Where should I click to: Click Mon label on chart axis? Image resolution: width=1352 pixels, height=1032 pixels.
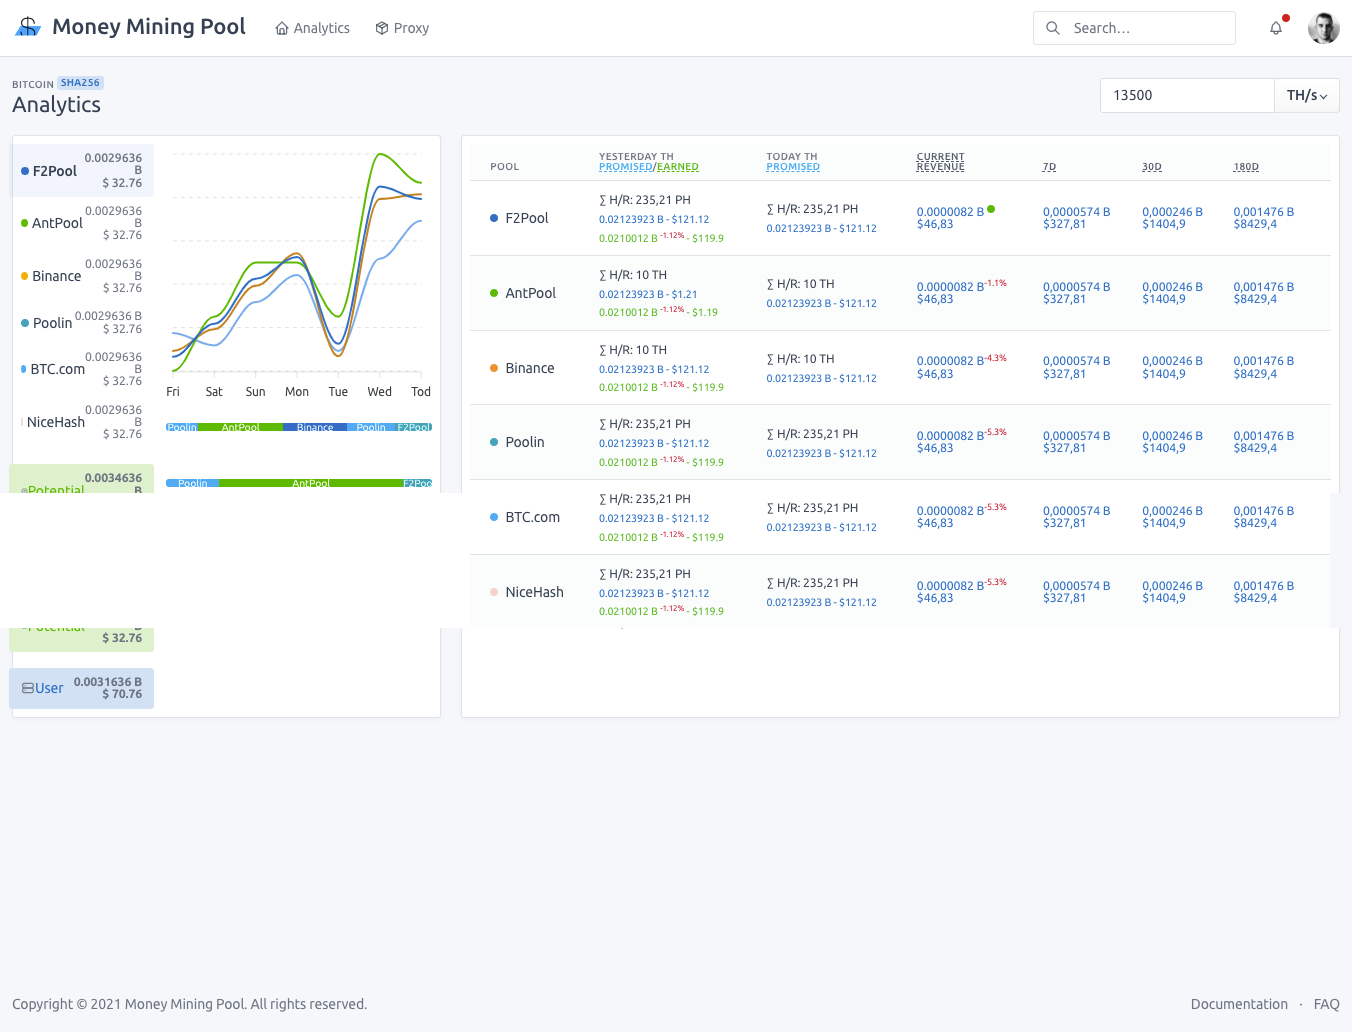[x=297, y=392]
